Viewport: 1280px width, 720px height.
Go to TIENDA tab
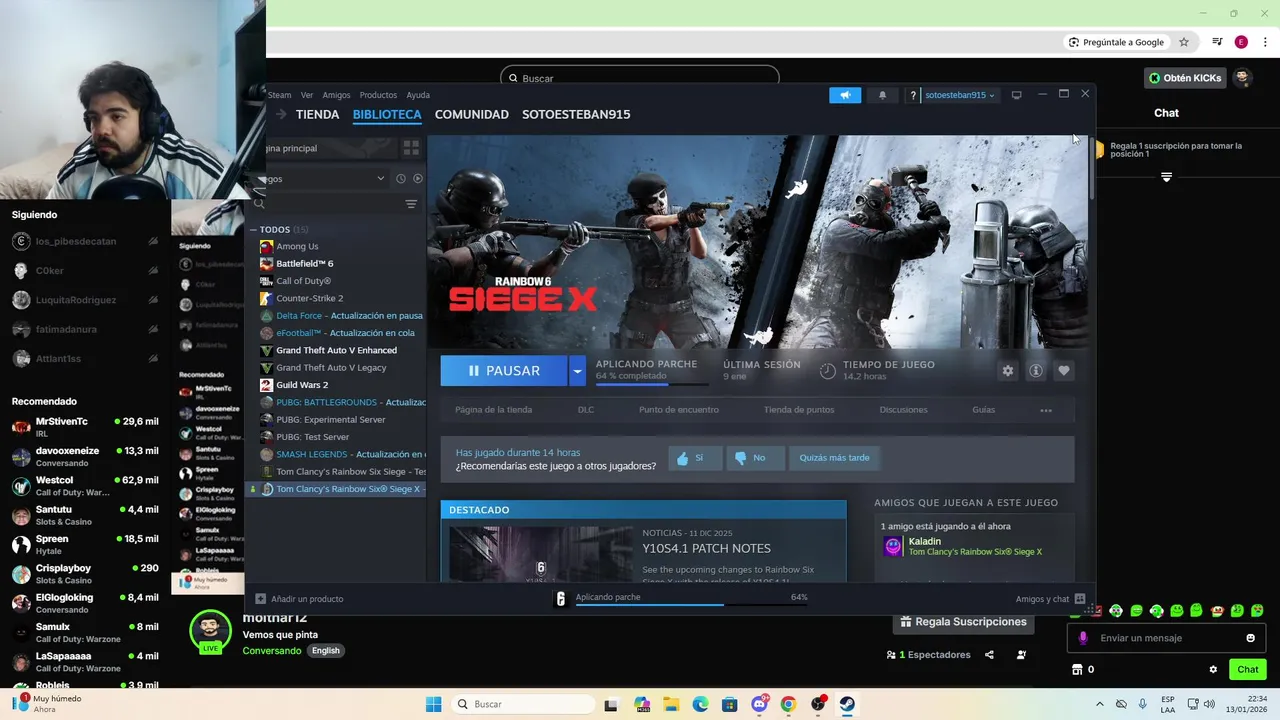tap(318, 114)
